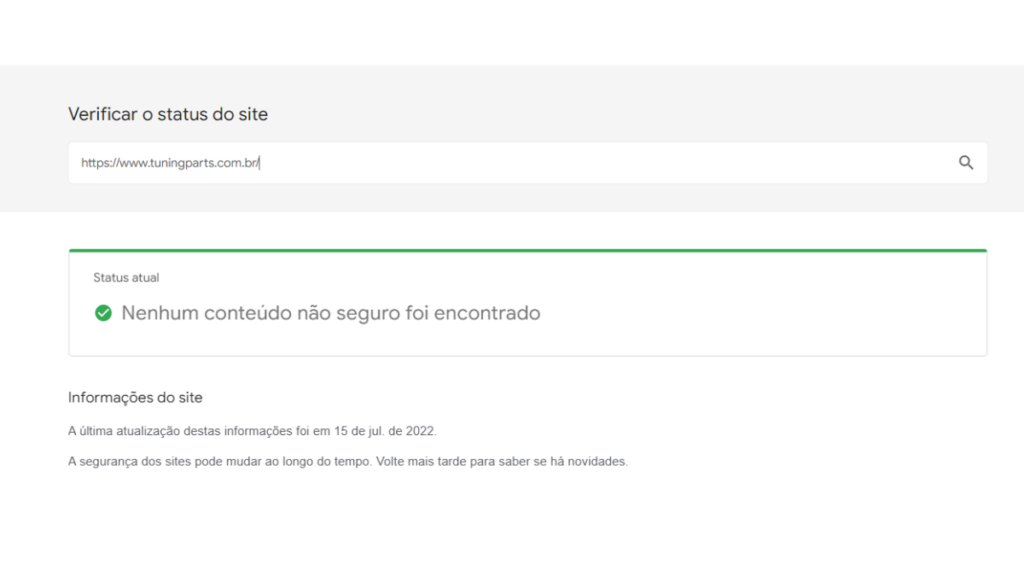Click the green bar above the status card
The width and height of the screenshot is (1024, 576).
[x=526, y=248]
